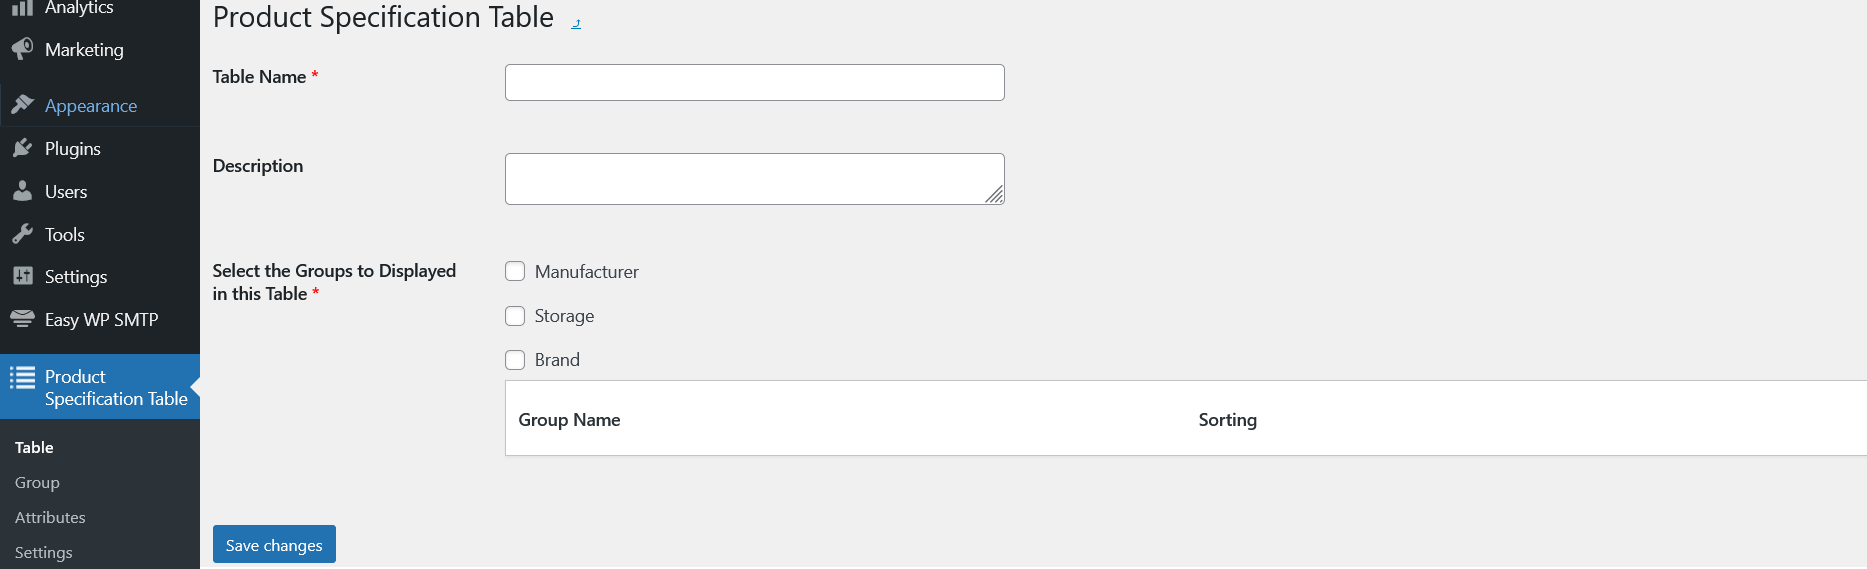The height and width of the screenshot is (569, 1867).
Task: Click the Easy WP SMTP icon
Action: point(22,319)
